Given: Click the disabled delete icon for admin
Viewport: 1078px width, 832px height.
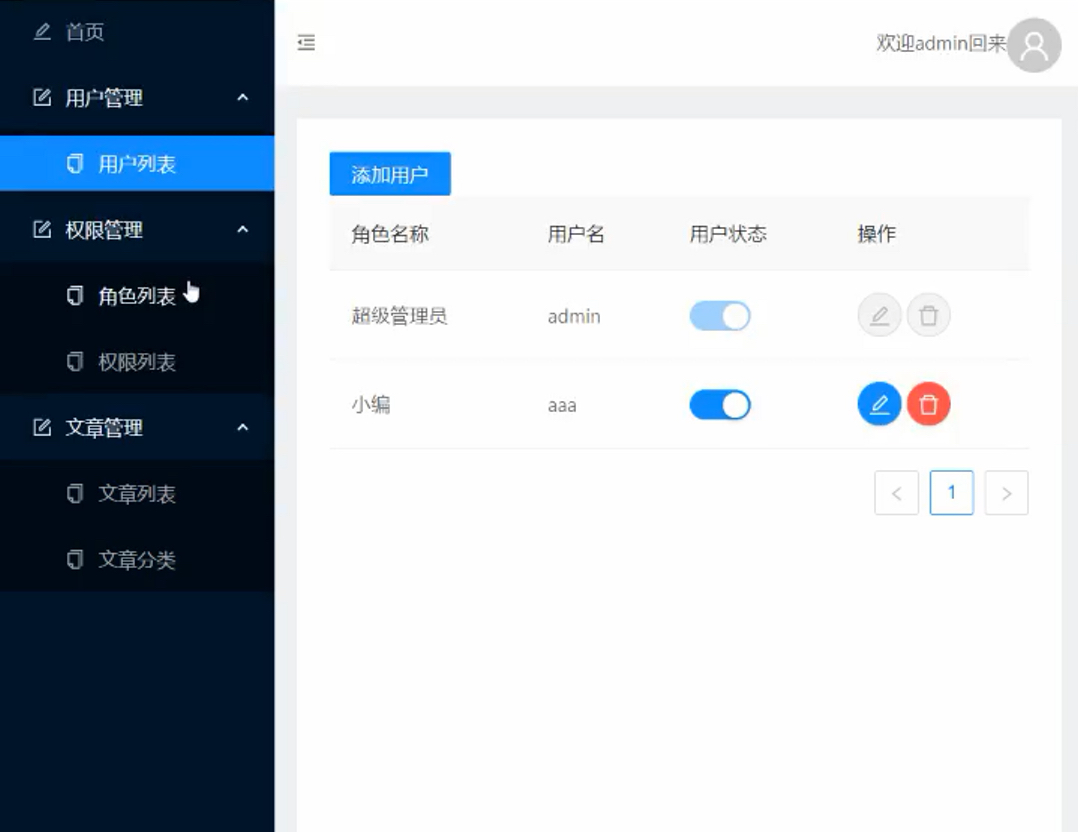Looking at the screenshot, I should tap(928, 316).
